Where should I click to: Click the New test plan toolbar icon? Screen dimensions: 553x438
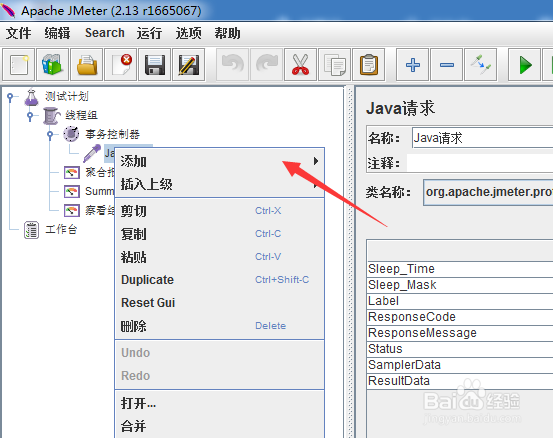18,65
